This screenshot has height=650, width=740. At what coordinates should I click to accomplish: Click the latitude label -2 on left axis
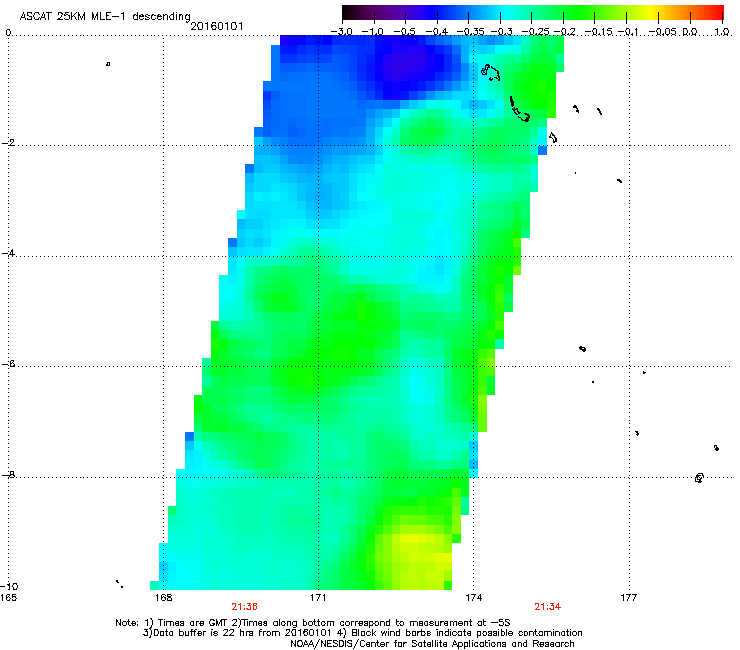coord(9,143)
